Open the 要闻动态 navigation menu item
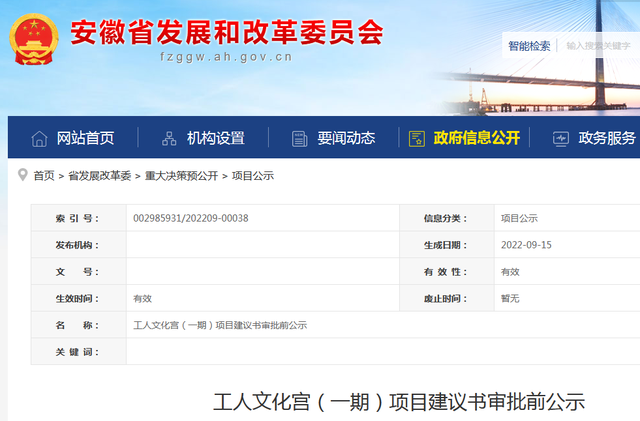The width and height of the screenshot is (640, 421). click(x=346, y=138)
